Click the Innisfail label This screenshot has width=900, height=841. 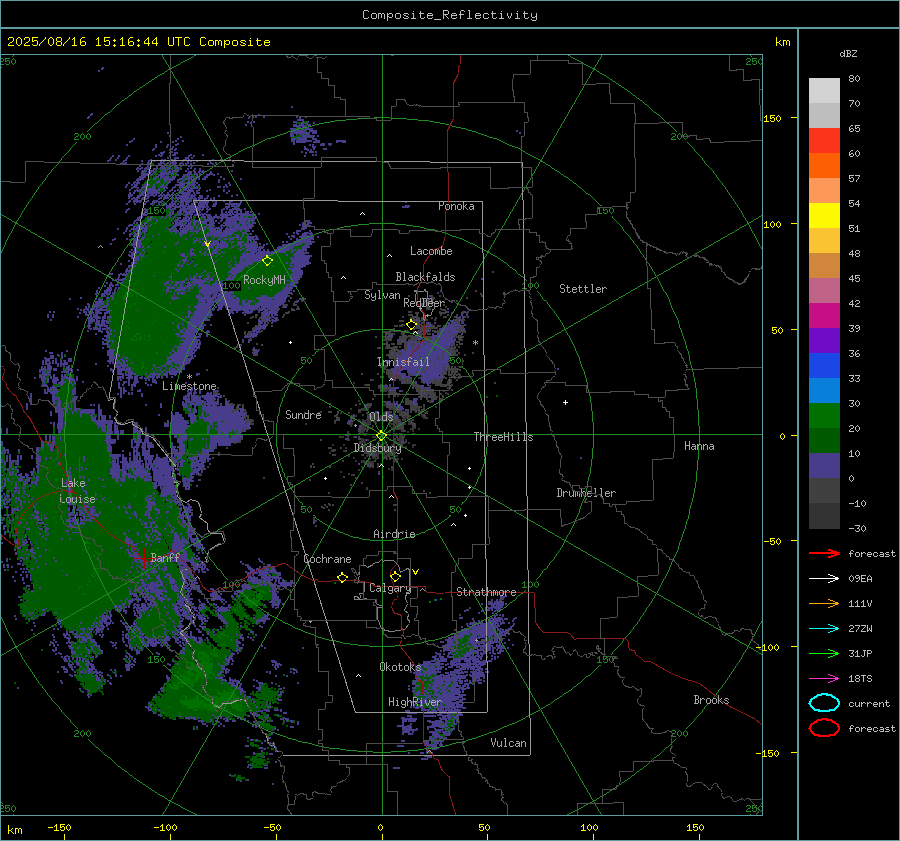click(x=403, y=362)
